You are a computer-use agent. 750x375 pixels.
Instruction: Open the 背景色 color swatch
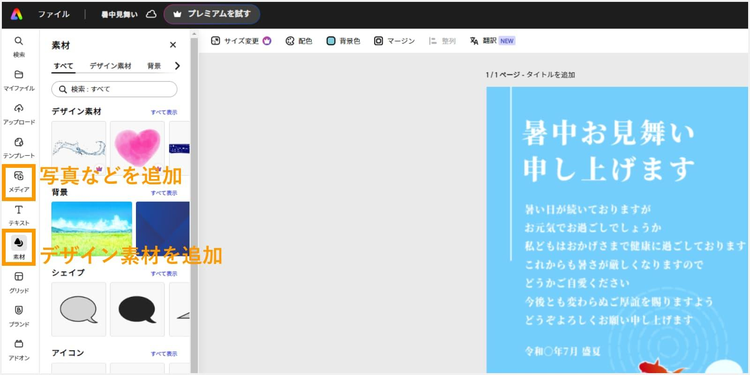coord(343,41)
